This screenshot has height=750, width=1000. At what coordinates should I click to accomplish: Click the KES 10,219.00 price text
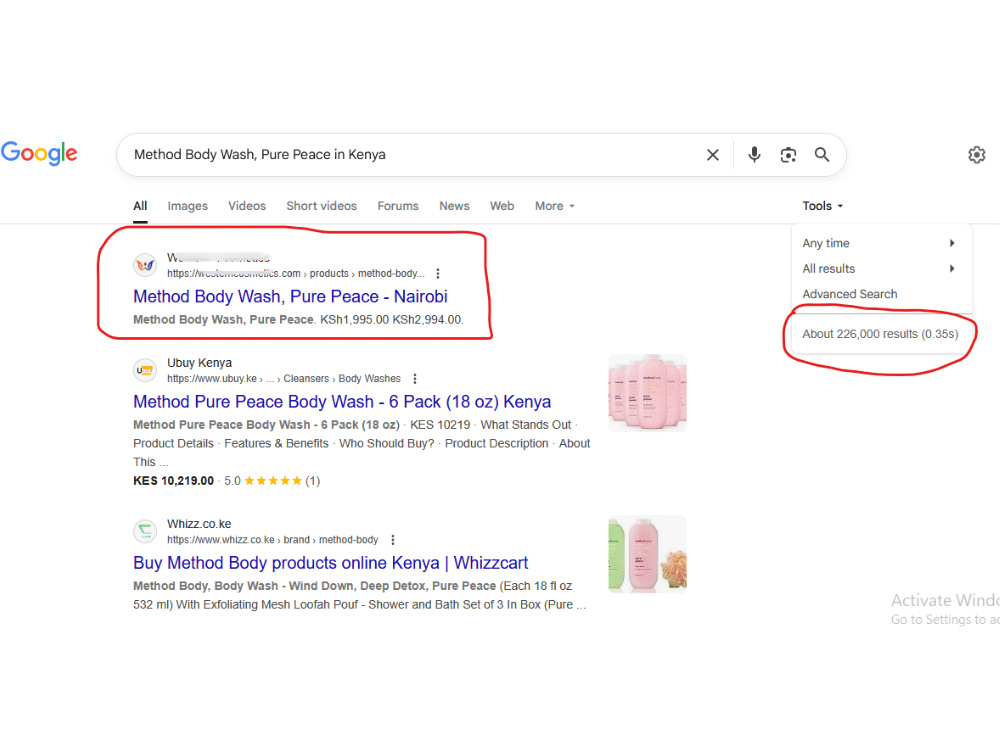tap(173, 481)
